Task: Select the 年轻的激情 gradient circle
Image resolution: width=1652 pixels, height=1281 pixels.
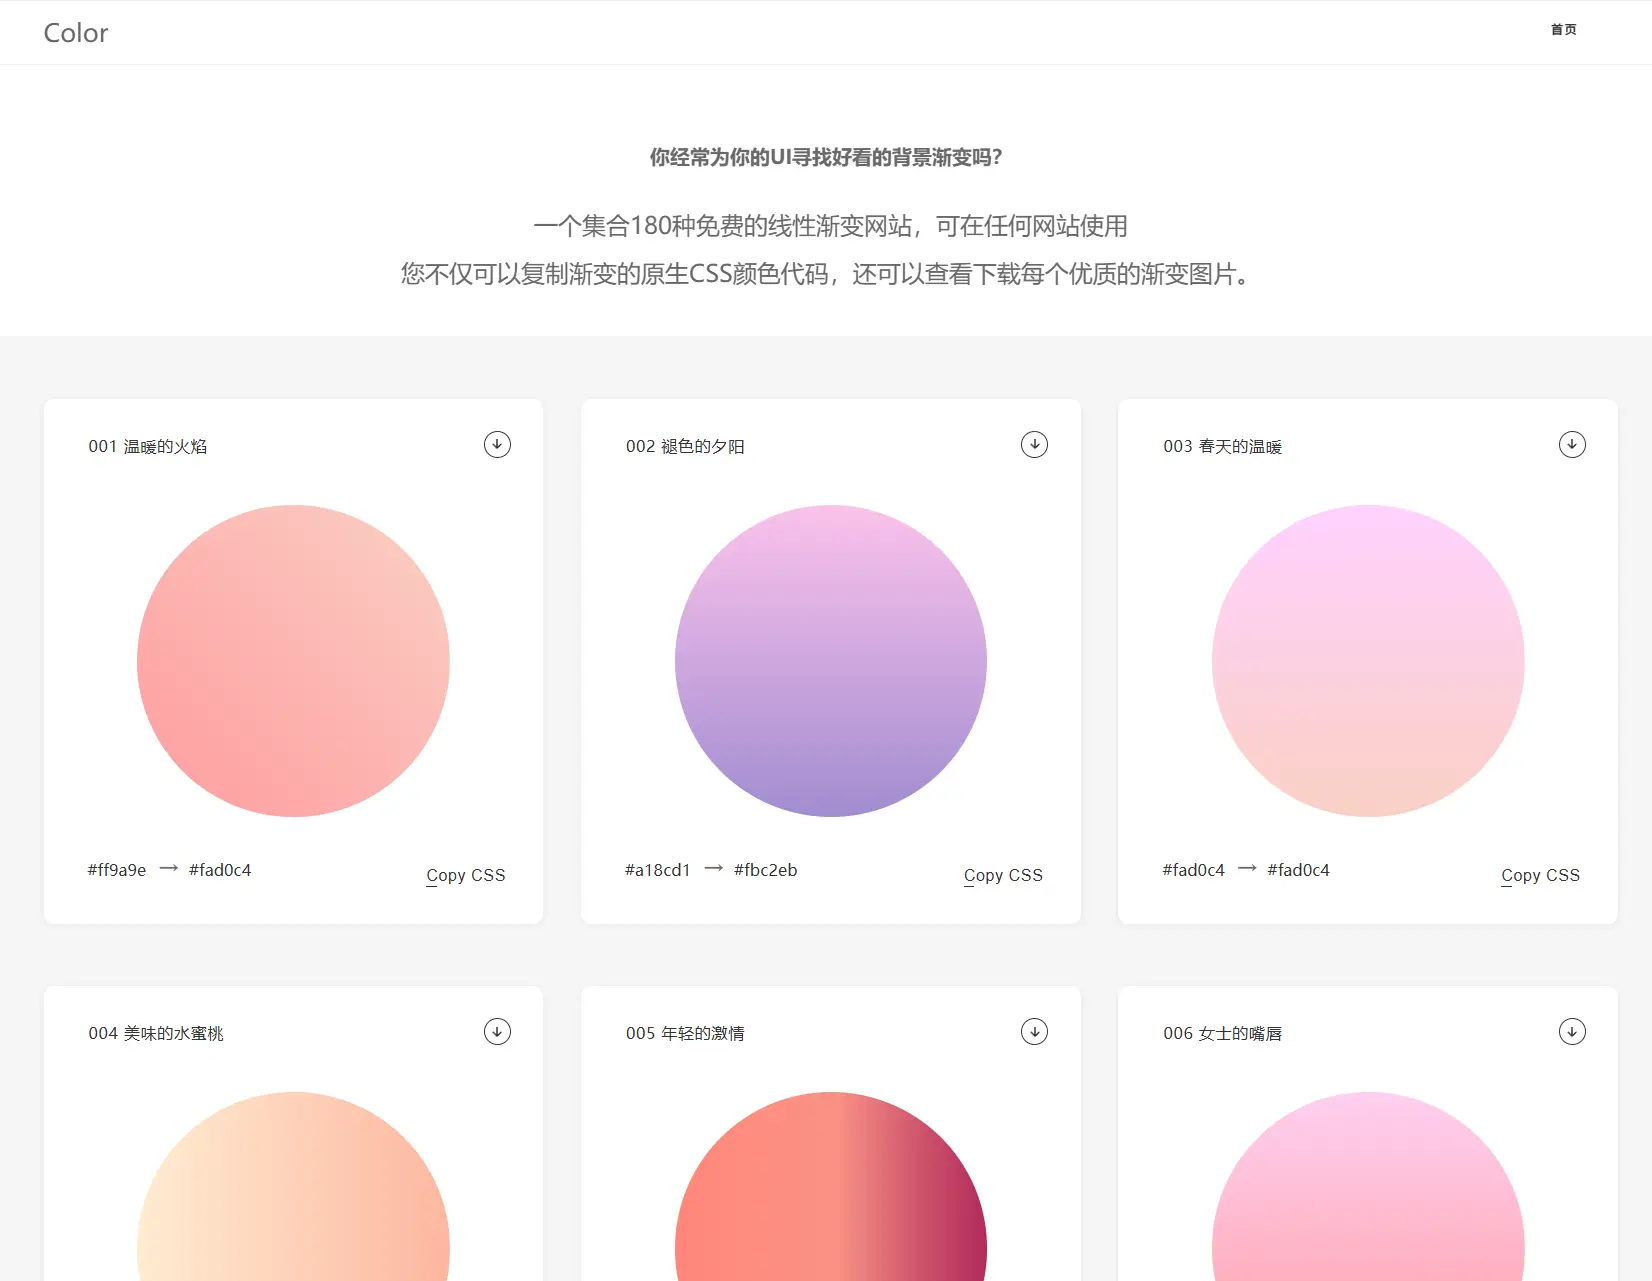Action: tap(831, 1200)
